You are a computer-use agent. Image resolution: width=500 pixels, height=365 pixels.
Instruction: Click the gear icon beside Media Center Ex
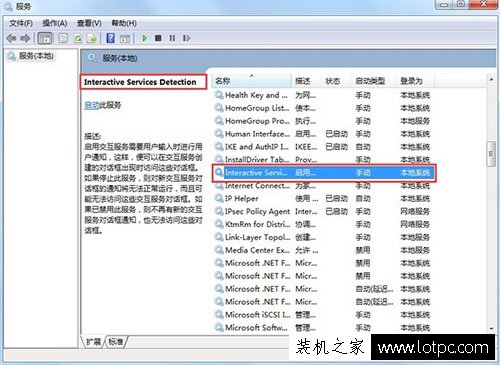click(219, 250)
